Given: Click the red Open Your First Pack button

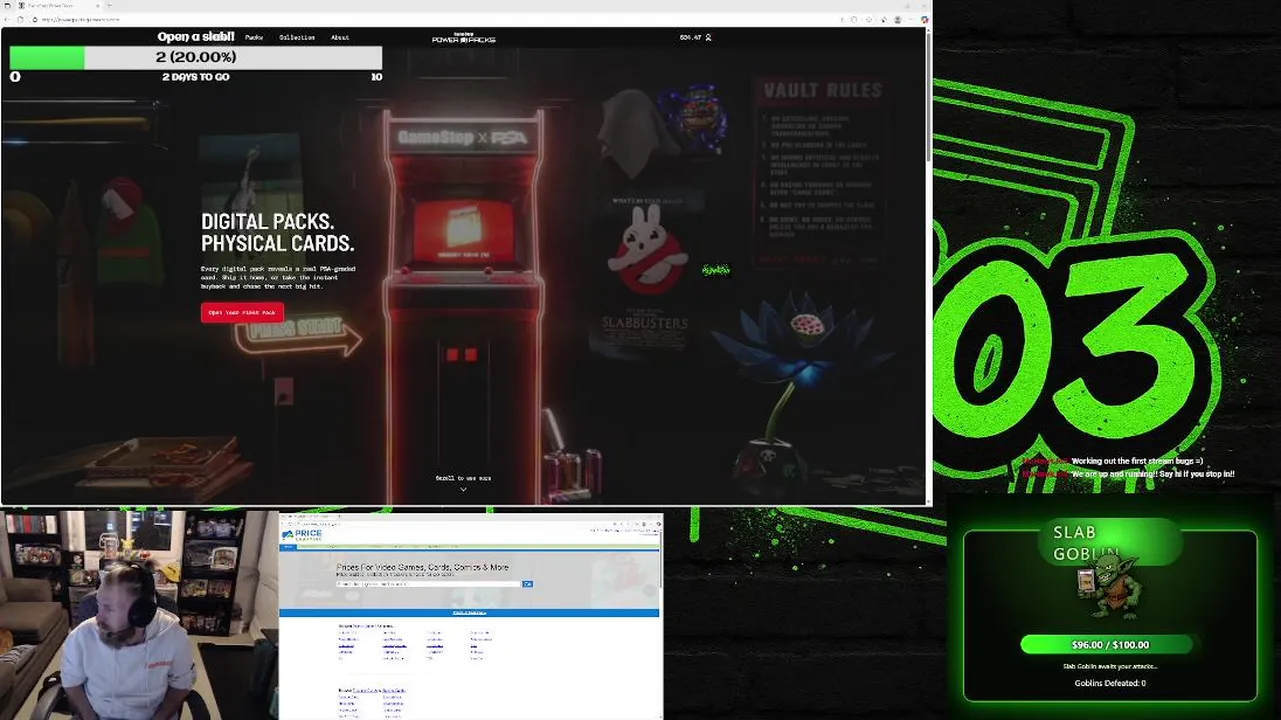Looking at the screenshot, I should click(x=242, y=312).
